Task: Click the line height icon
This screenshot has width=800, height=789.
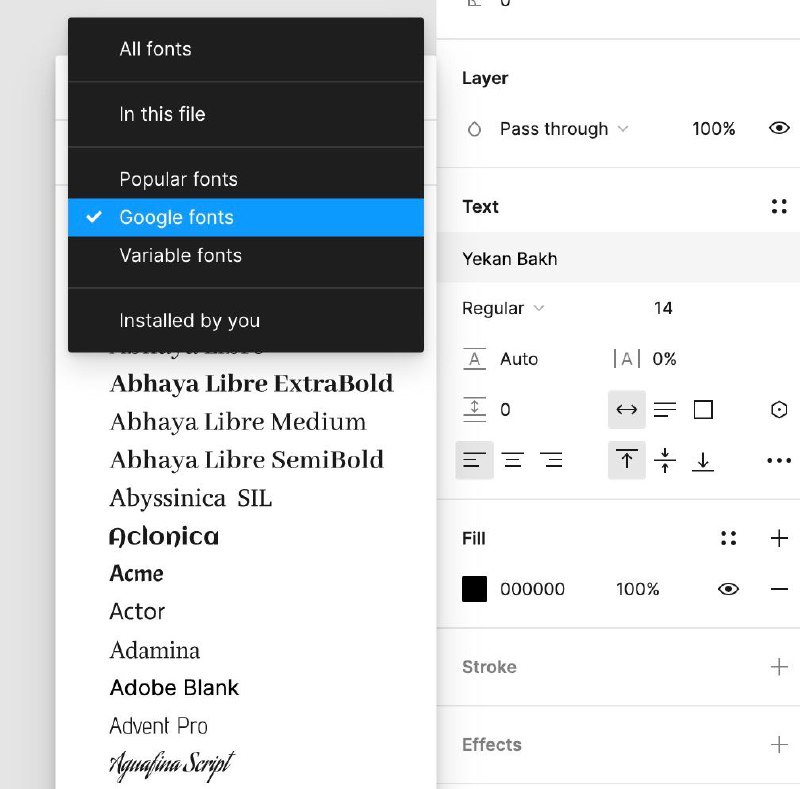Action: [x=474, y=359]
